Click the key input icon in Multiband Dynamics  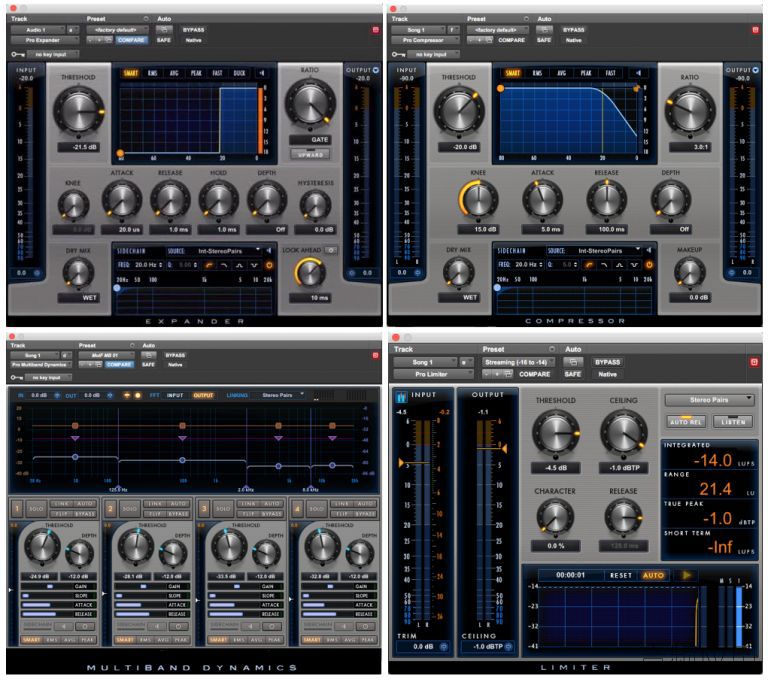[x=17, y=377]
